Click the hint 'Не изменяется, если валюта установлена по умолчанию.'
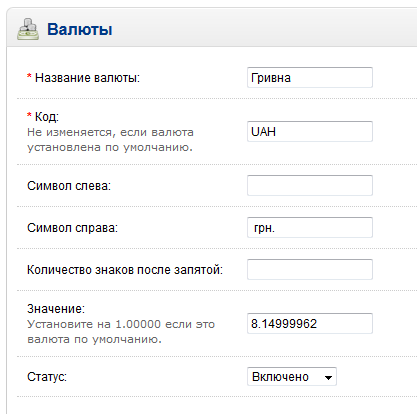 pos(110,140)
